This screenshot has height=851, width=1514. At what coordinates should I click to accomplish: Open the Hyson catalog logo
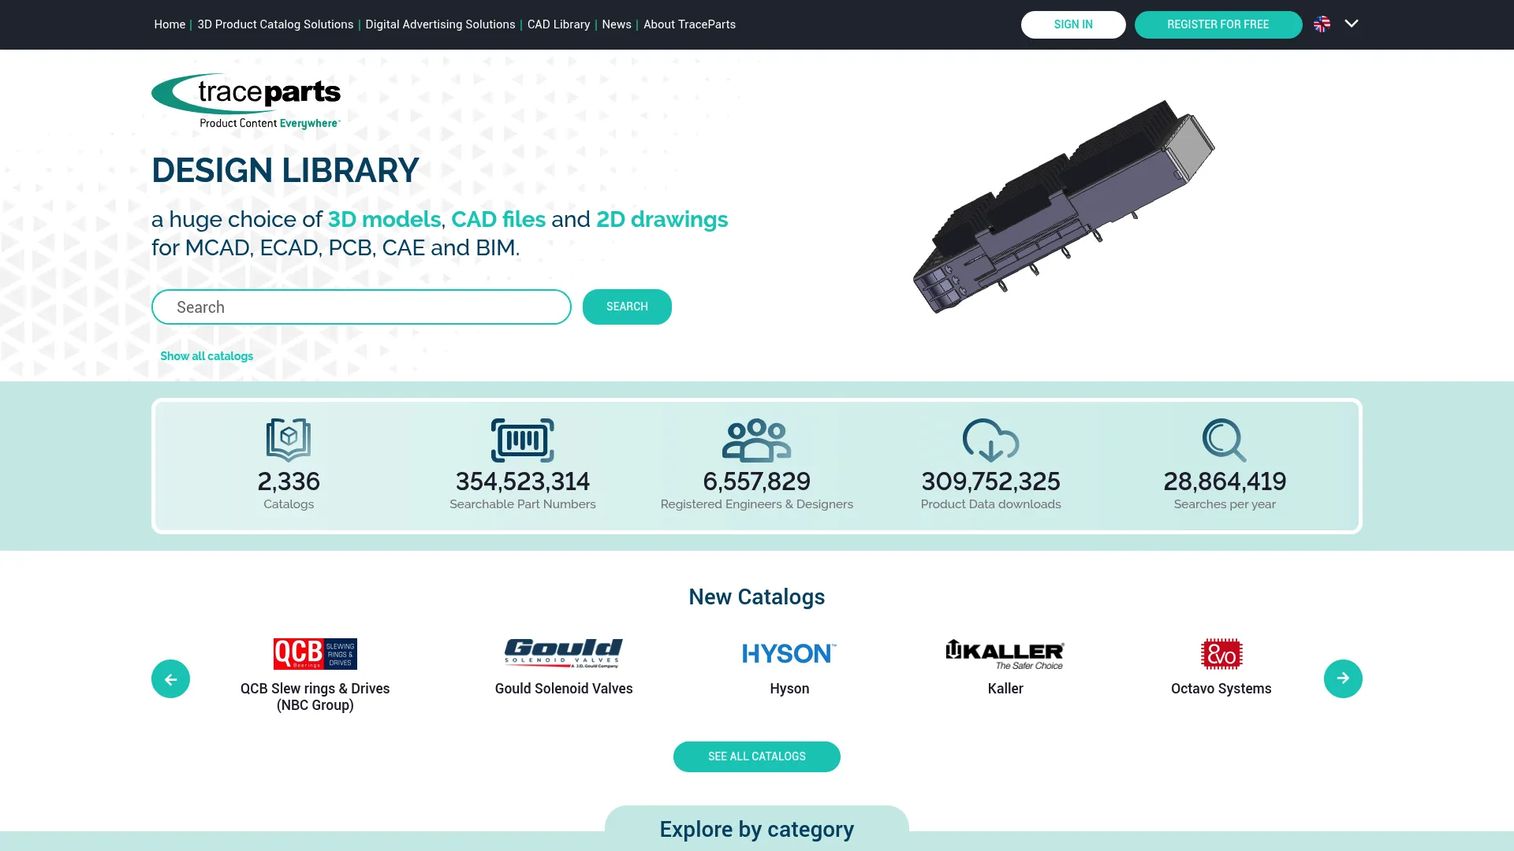[789, 654]
